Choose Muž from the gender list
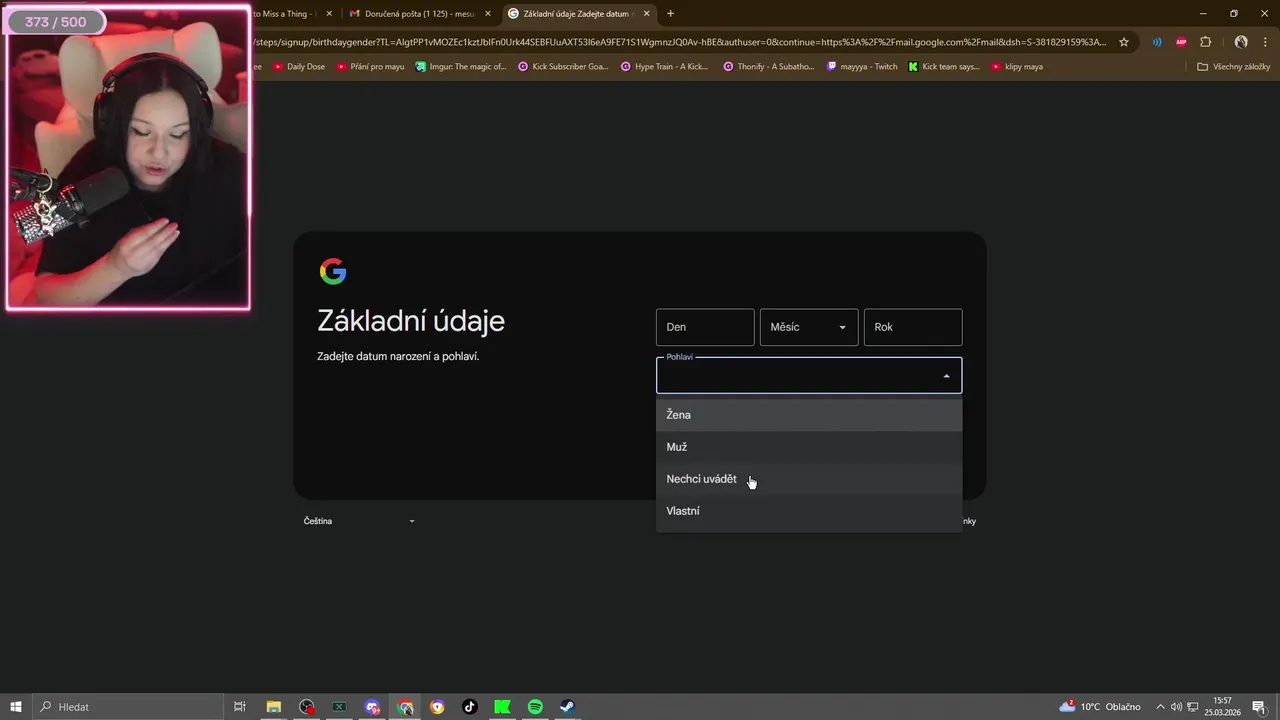Viewport: 1280px width, 720px height. (x=809, y=447)
